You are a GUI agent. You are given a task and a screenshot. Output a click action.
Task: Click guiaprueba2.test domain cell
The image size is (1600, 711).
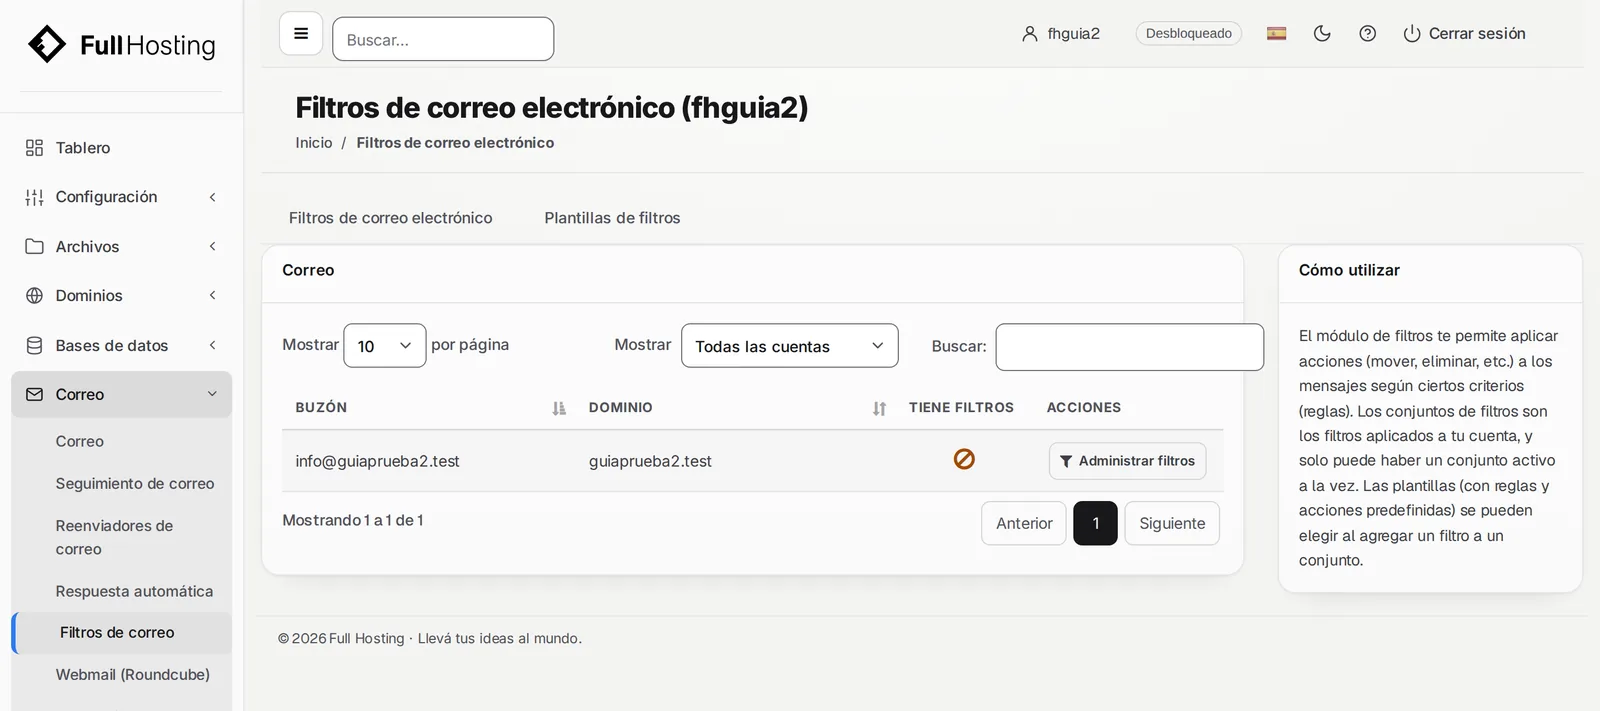pyautogui.click(x=650, y=461)
